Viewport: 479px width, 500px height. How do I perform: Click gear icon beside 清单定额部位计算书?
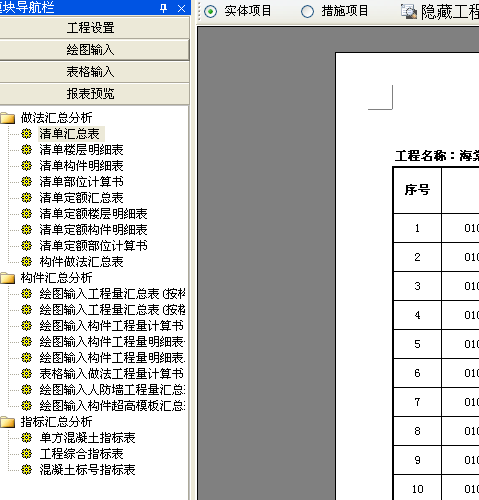click(x=26, y=246)
